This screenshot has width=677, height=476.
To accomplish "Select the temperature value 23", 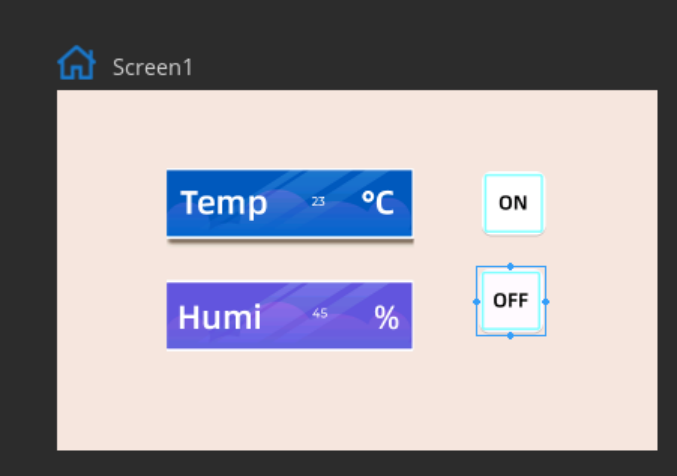I will click(x=318, y=201).
